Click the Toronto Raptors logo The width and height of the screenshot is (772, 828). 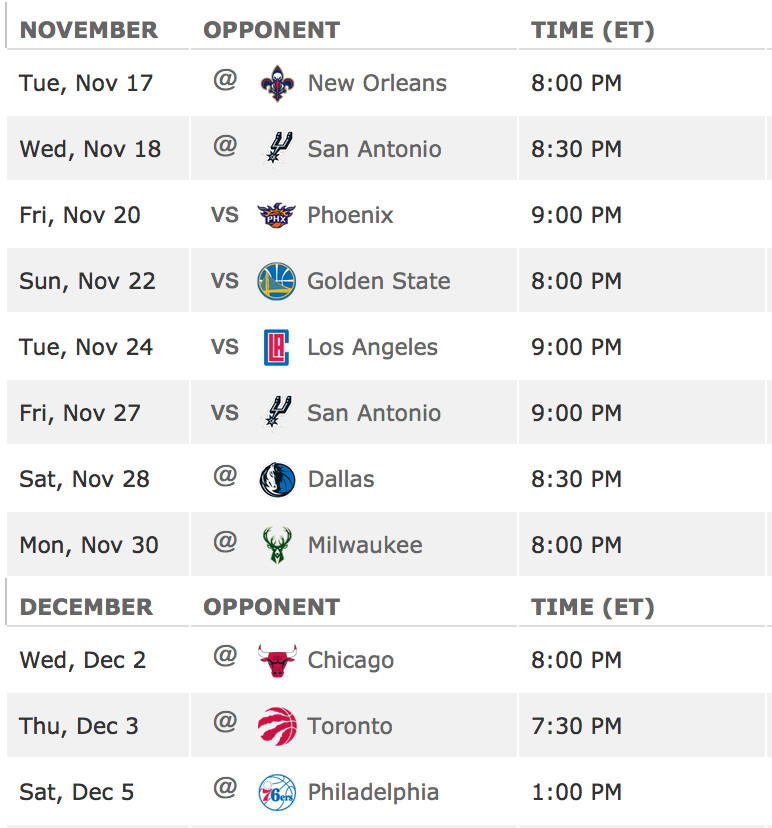click(x=277, y=726)
